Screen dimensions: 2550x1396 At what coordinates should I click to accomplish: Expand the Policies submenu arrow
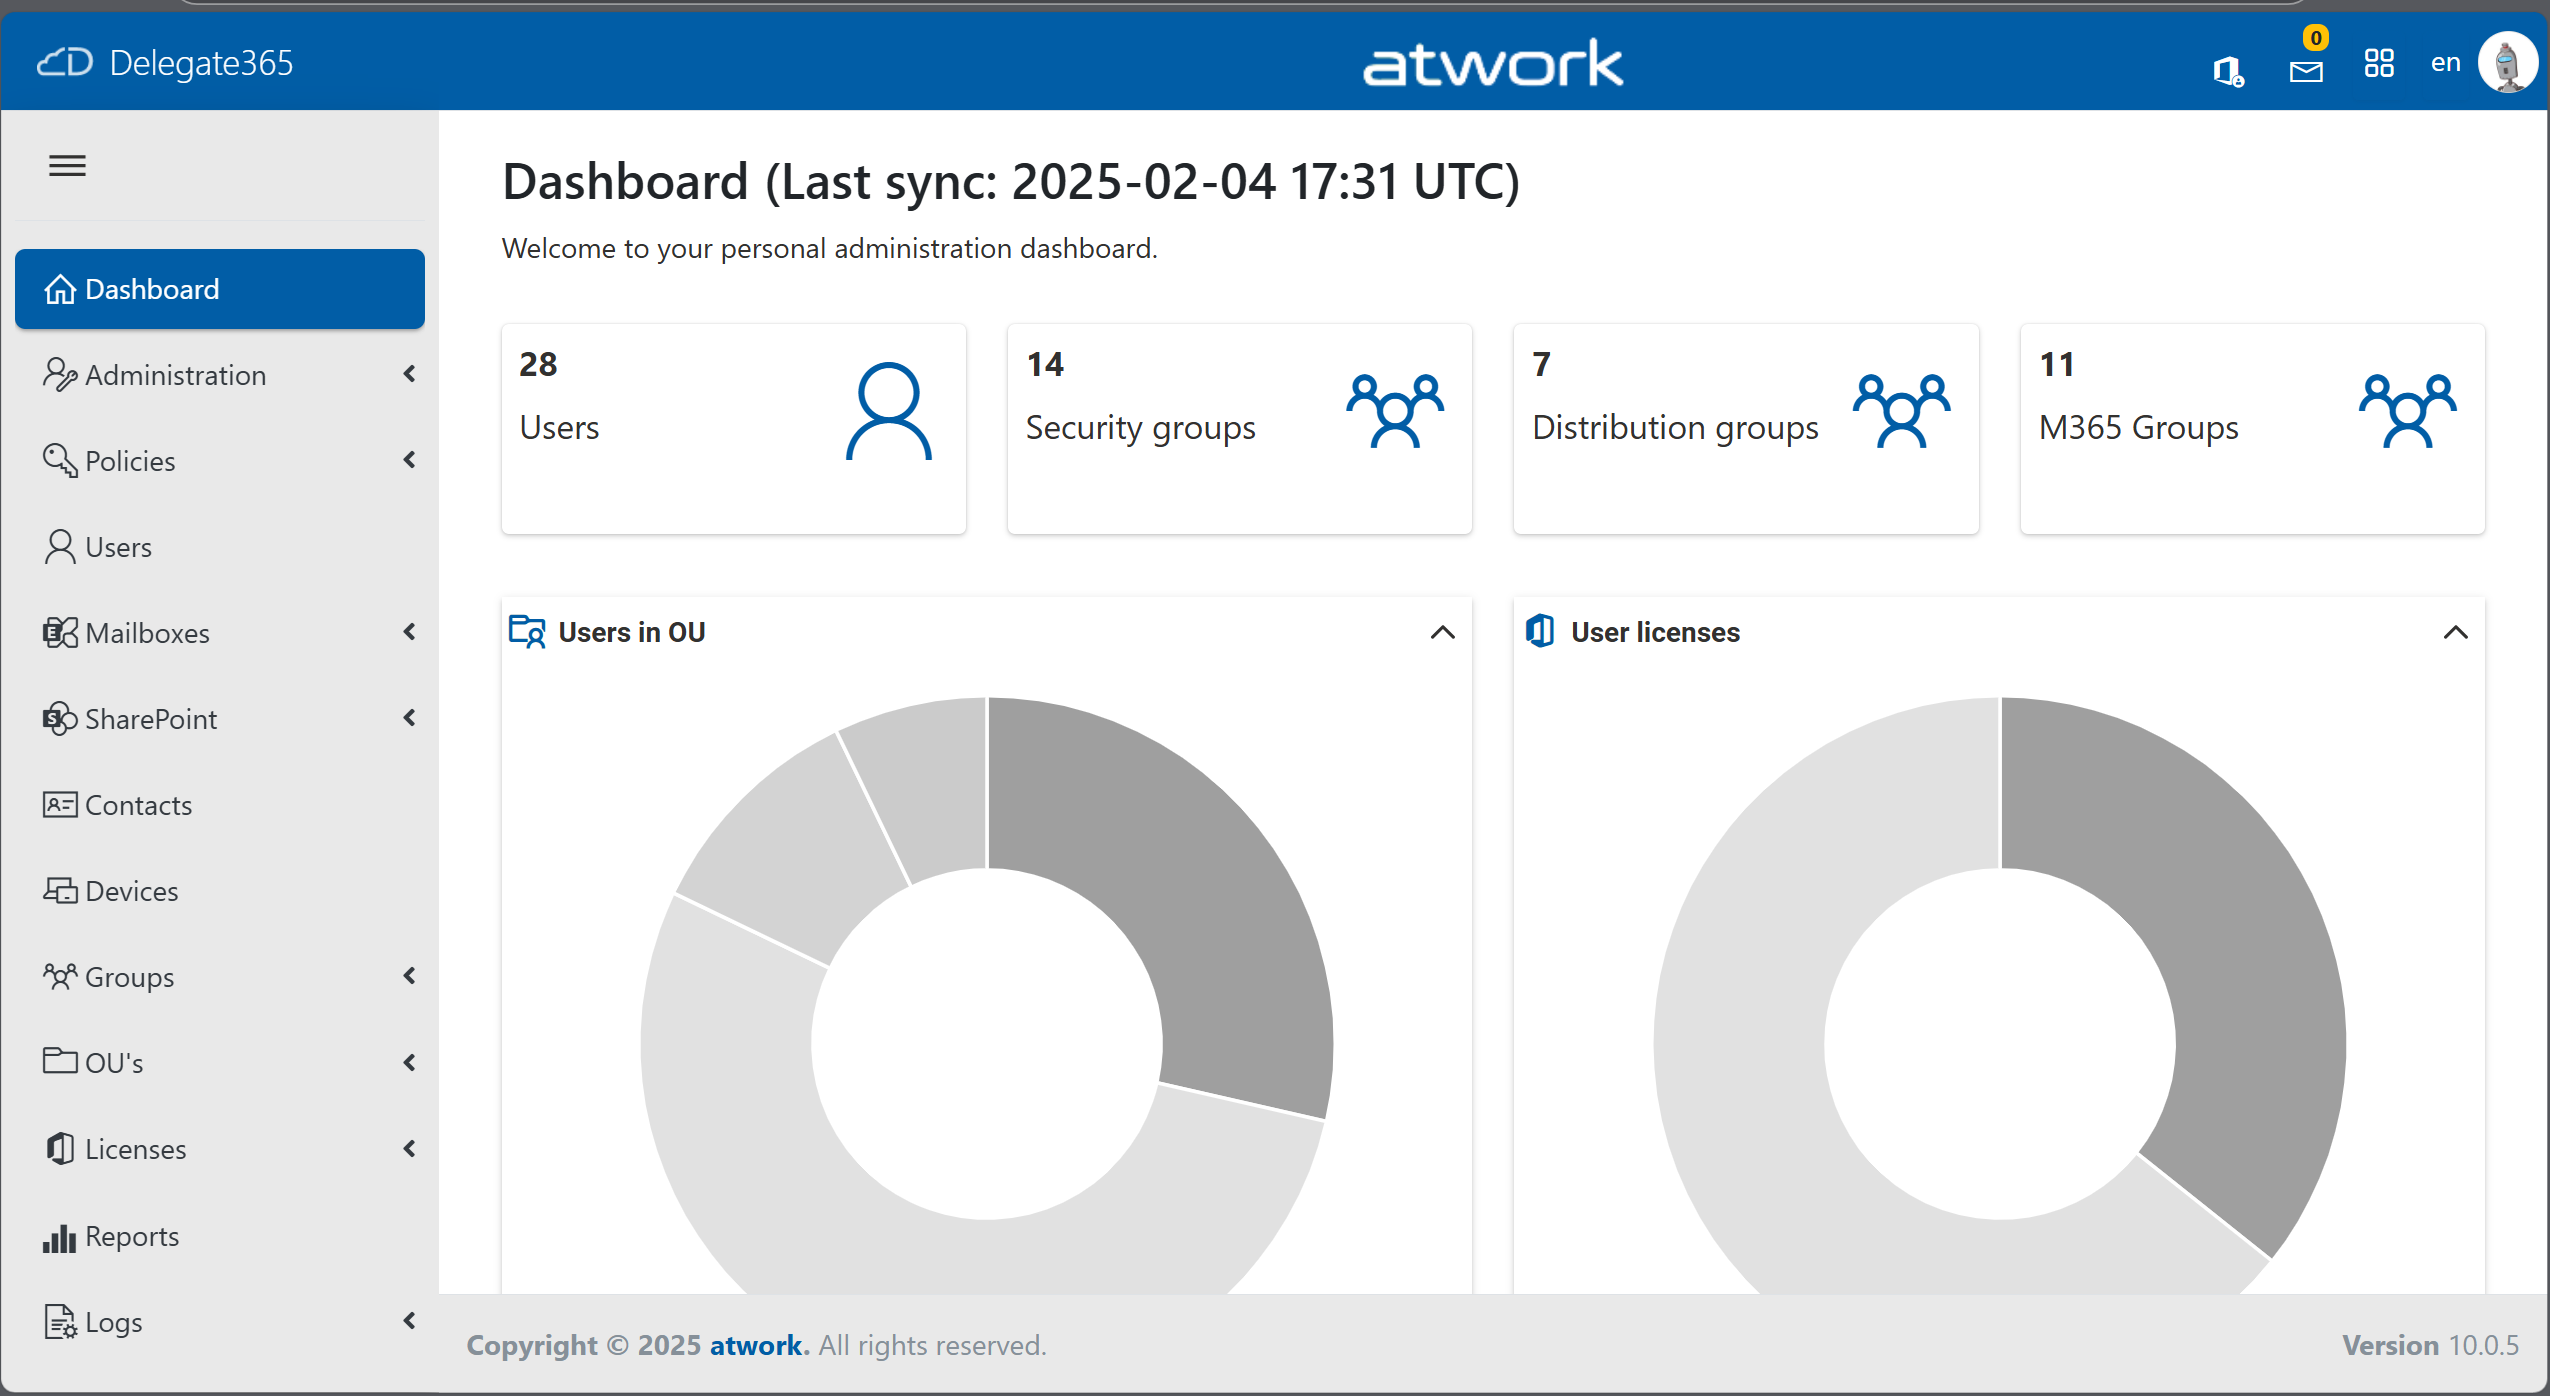point(409,460)
